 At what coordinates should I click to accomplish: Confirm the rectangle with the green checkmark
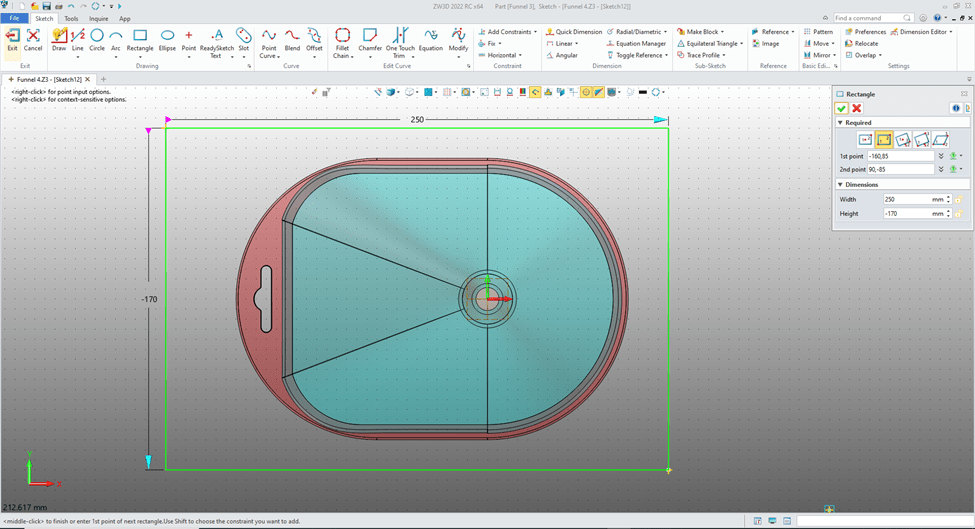click(842, 108)
